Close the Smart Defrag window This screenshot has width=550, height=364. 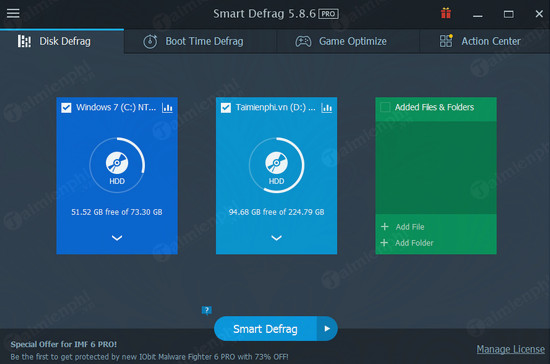click(539, 14)
